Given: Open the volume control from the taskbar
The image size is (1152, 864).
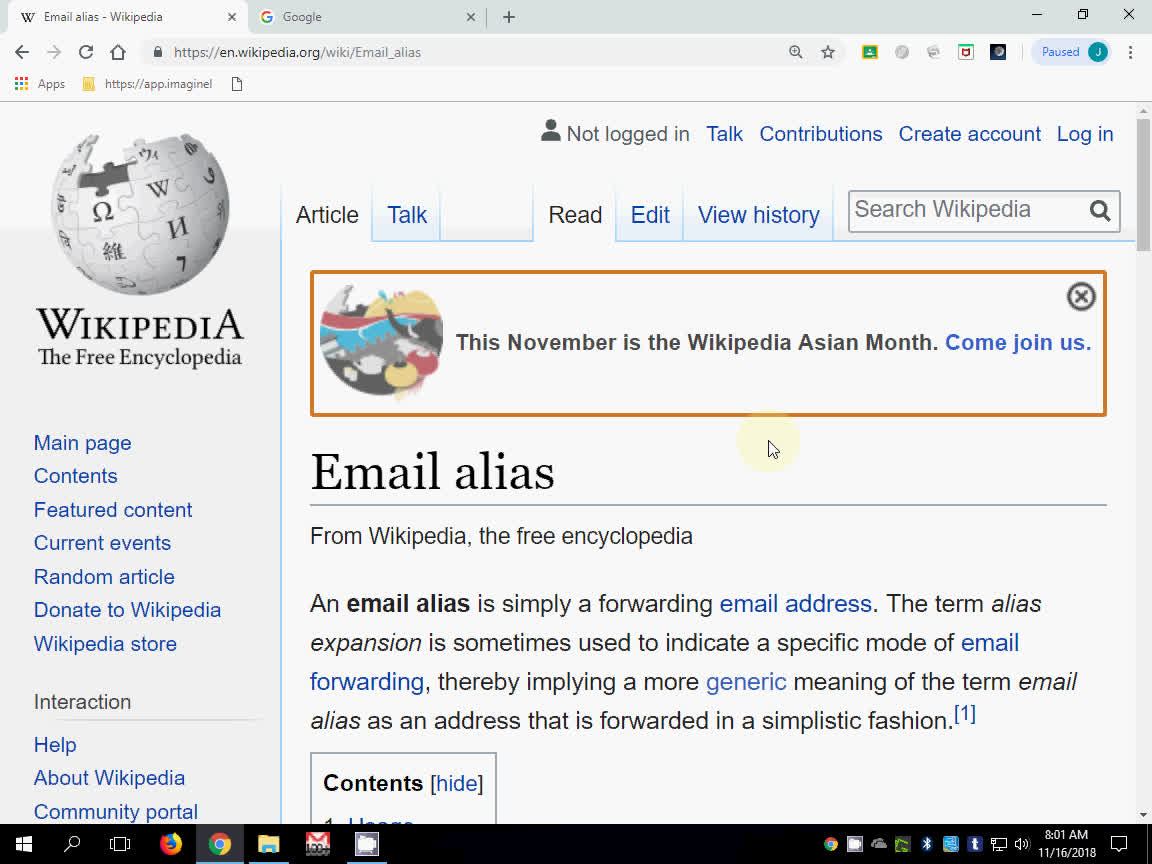Looking at the screenshot, I should pyautogui.click(x=1022, y=843).
